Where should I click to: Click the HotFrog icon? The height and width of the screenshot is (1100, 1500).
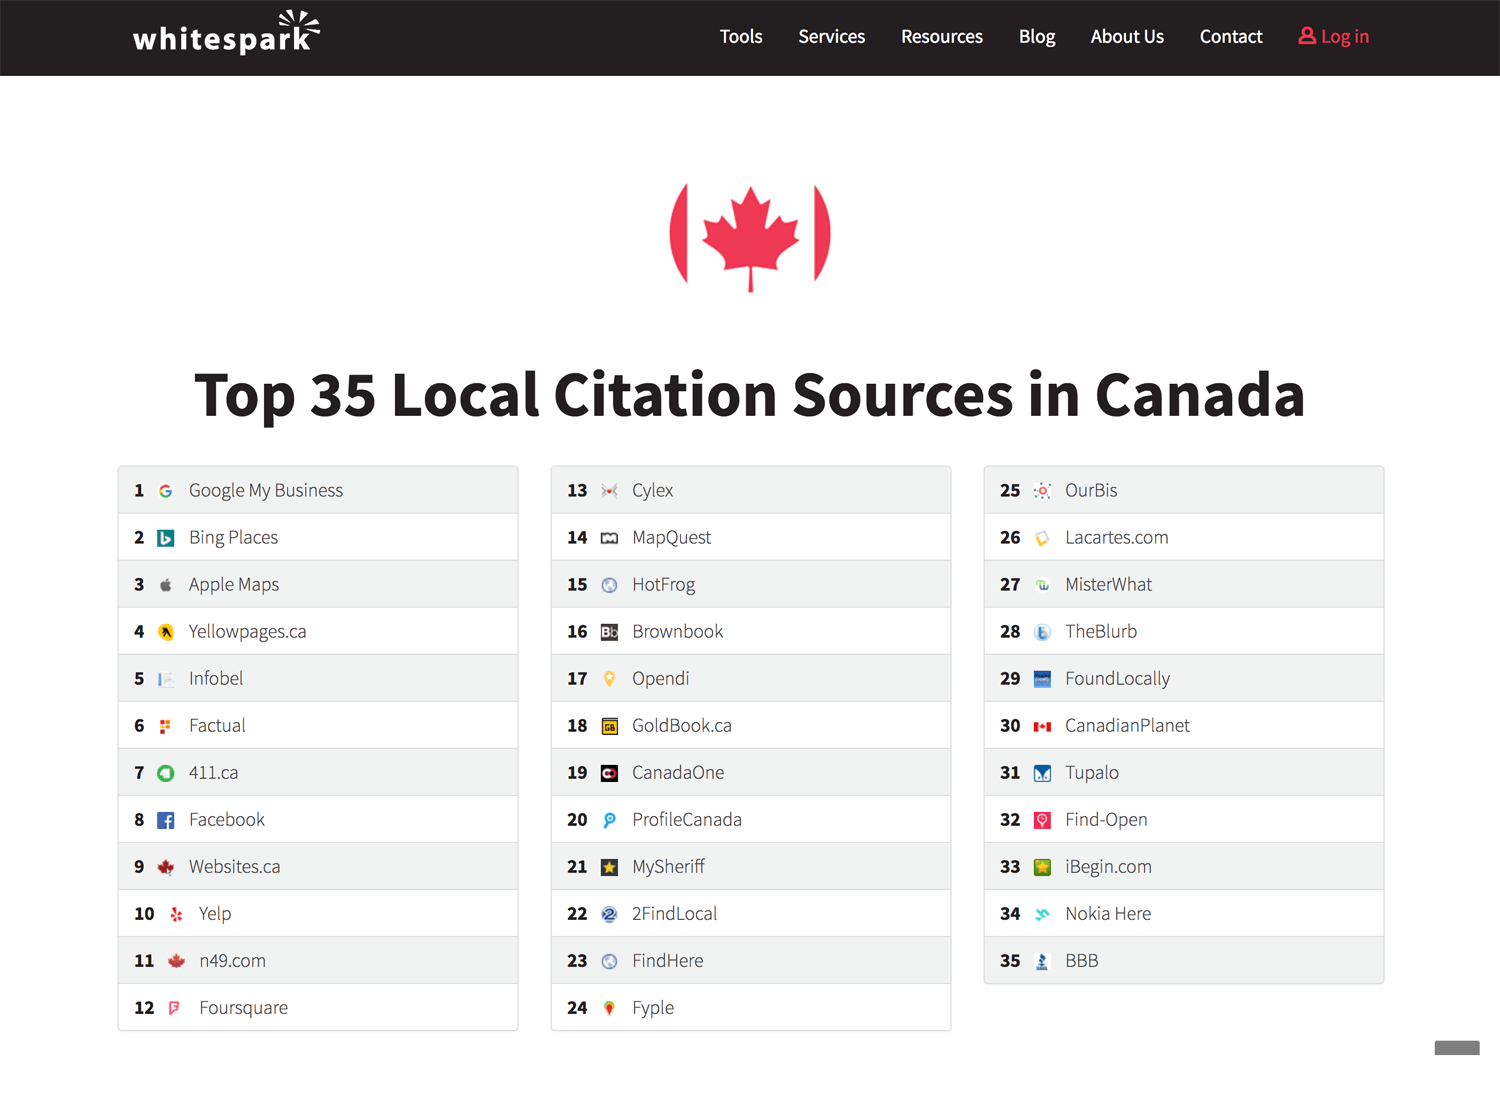click(x=609, y=585)
